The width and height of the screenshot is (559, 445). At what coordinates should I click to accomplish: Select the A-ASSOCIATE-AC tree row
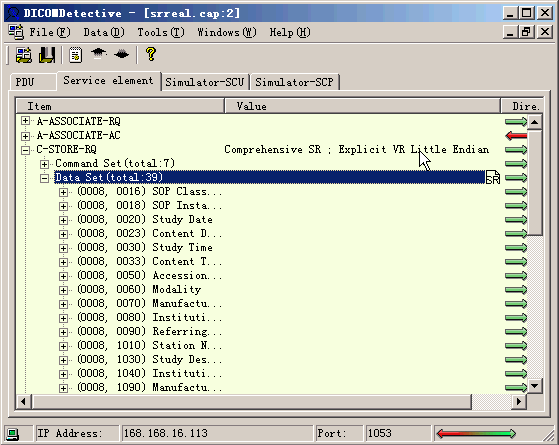point(78,135)
